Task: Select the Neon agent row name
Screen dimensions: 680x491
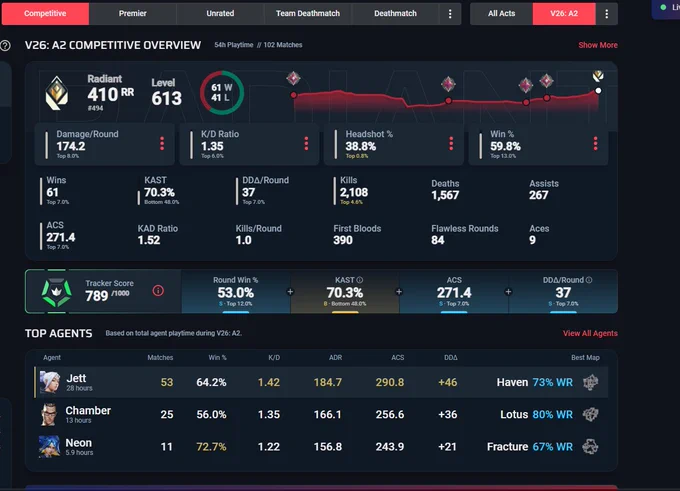Action: tap(78, 443)
